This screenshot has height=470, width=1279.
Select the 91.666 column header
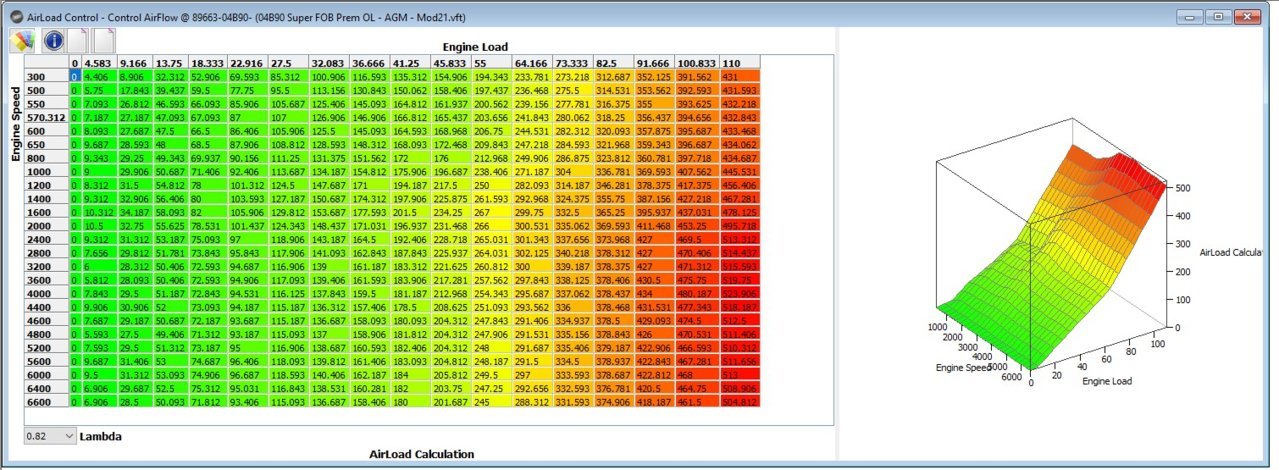coord(654,61)
